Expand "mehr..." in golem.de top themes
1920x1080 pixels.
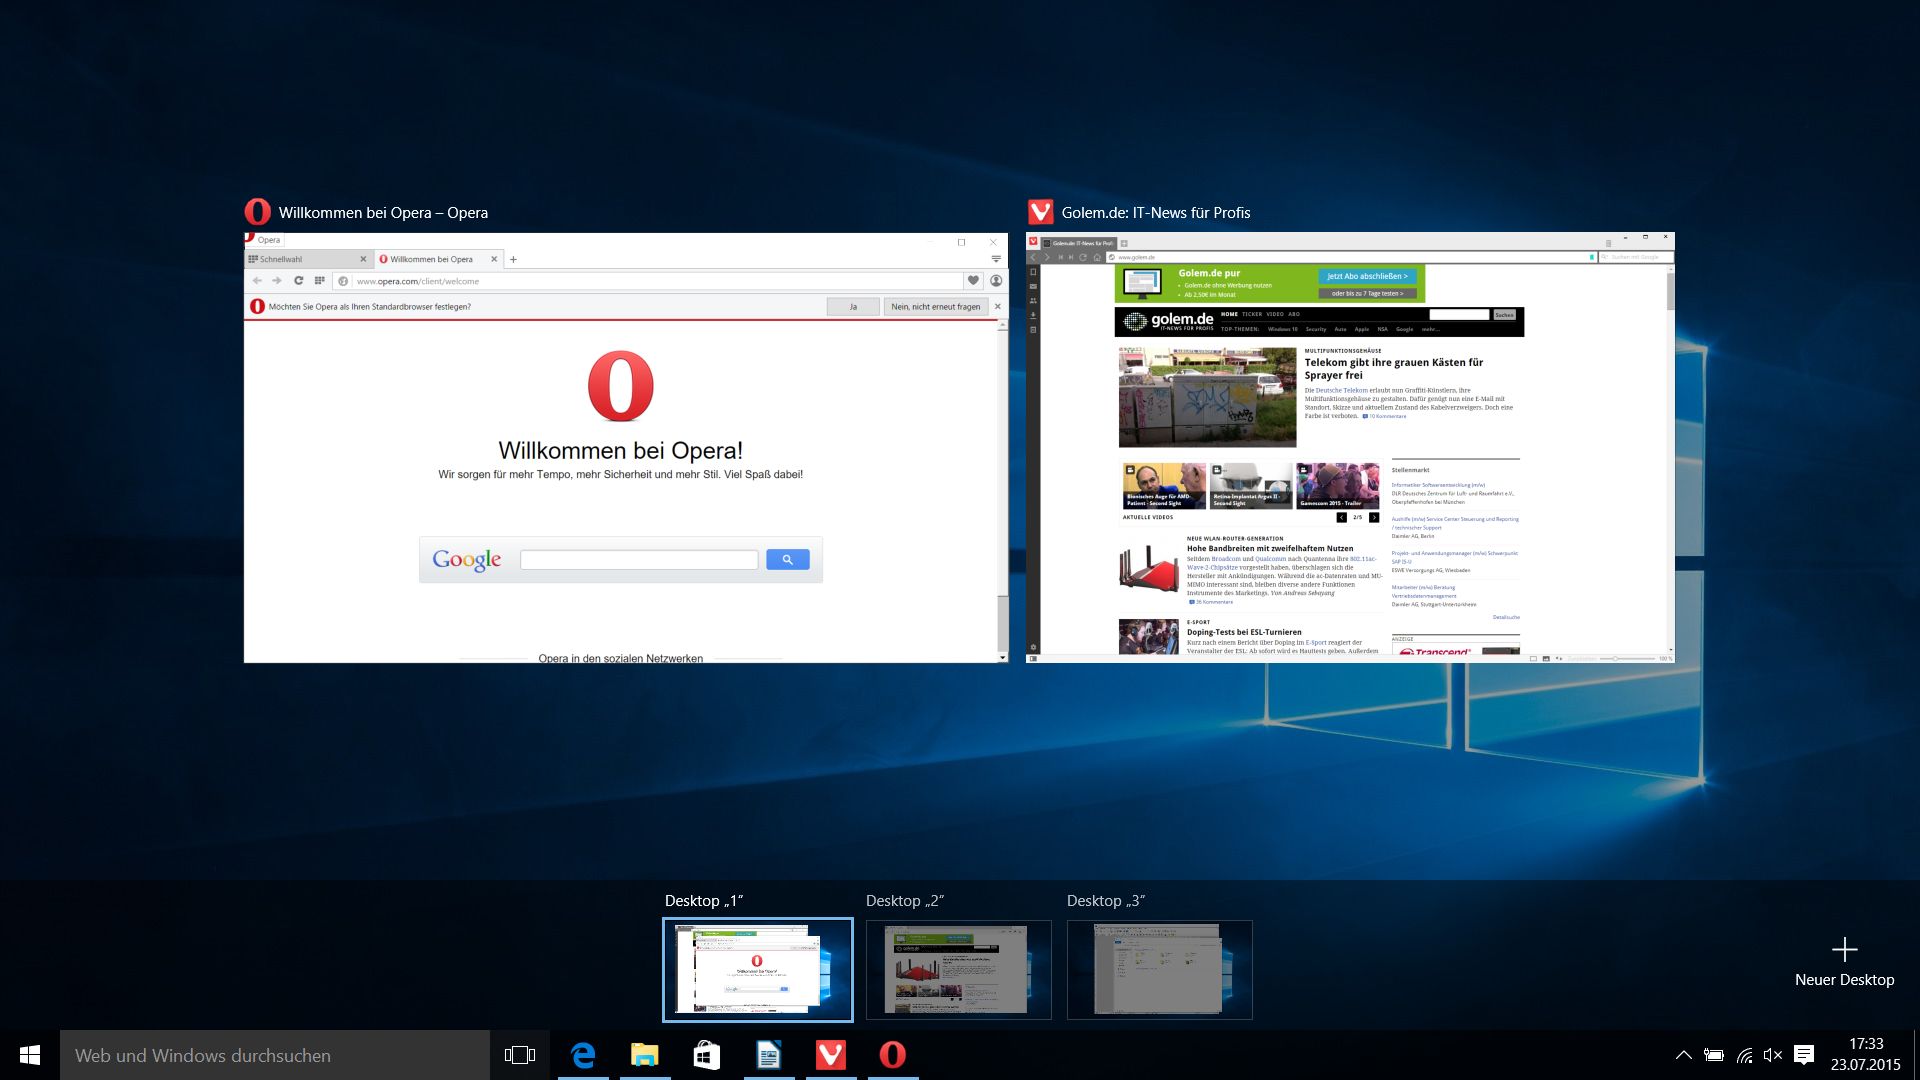[x=1431, y=329]
